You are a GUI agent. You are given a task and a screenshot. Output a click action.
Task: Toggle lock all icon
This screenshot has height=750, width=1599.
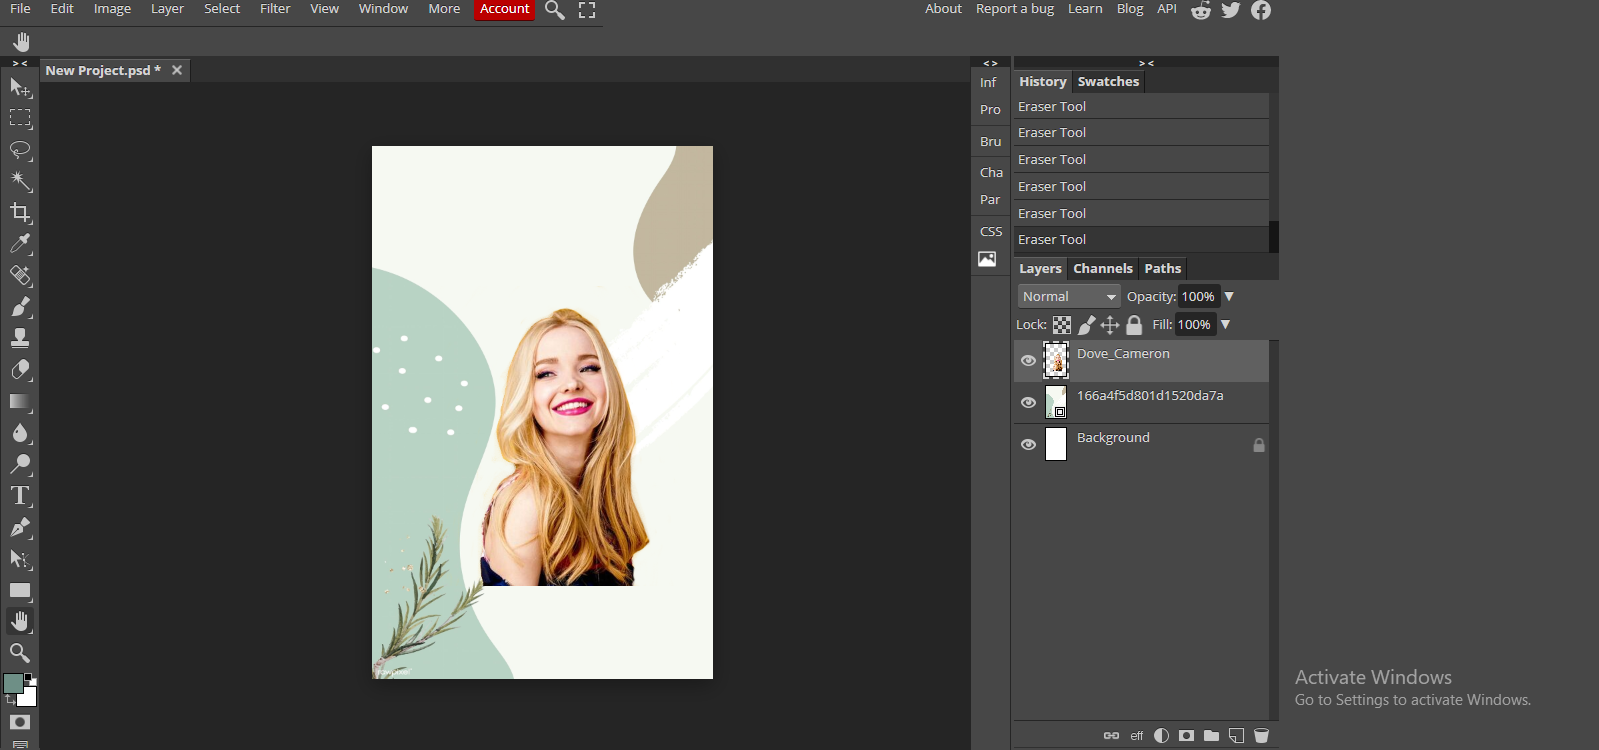(1134, 325)
